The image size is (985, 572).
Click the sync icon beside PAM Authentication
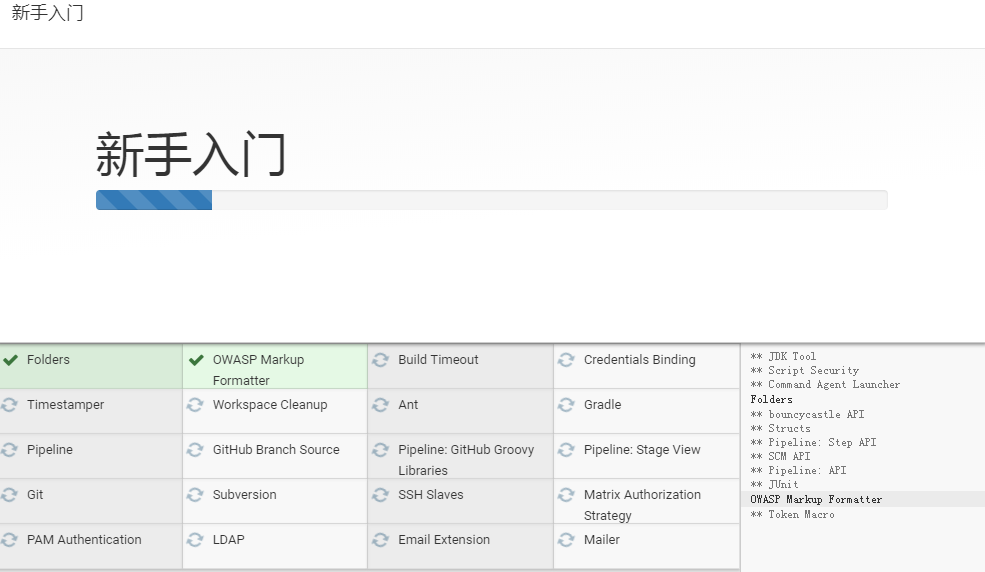pos(9,540)
